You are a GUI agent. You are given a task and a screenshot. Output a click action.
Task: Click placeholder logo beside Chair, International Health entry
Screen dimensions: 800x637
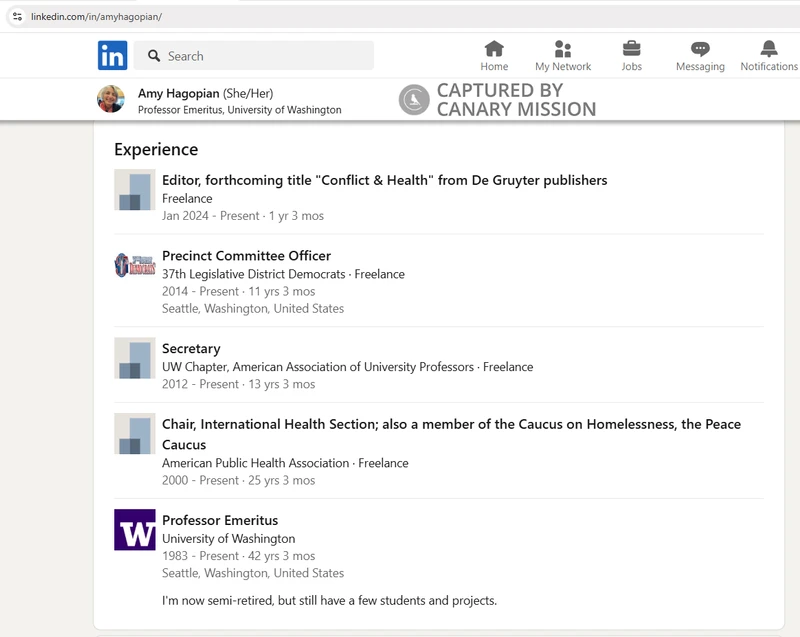(x=135, y=434)
